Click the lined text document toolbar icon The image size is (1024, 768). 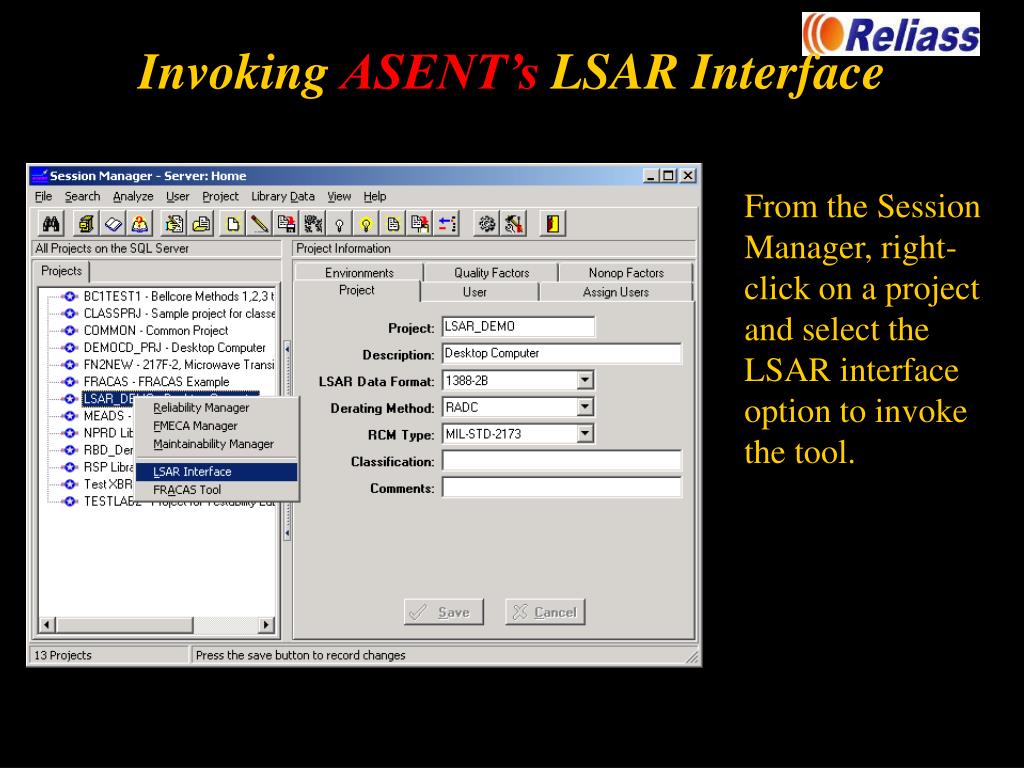[393, 224]
